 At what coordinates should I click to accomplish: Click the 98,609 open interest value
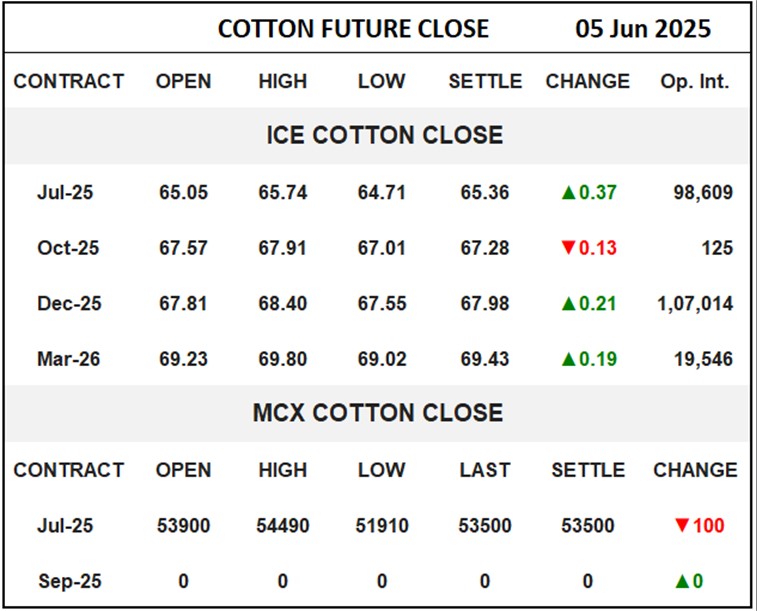click(701, 192)
